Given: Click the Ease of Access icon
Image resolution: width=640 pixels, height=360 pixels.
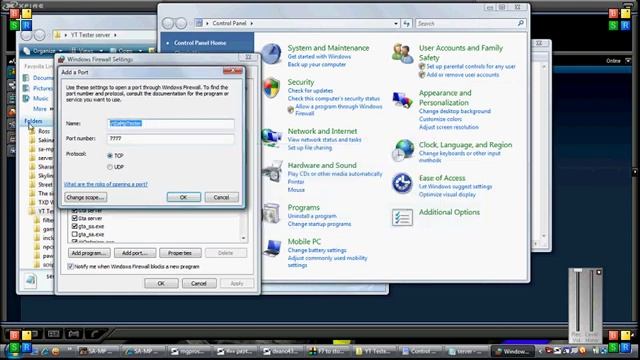Looking at the screenshot, I should (402, 183).
